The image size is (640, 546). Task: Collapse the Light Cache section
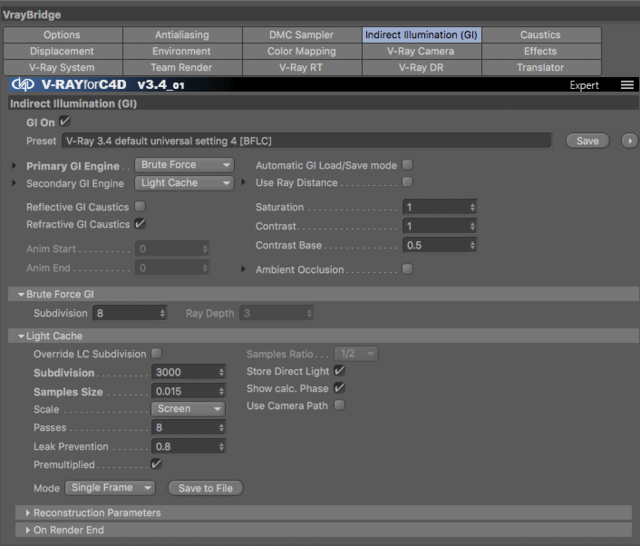tap(21, 336)
